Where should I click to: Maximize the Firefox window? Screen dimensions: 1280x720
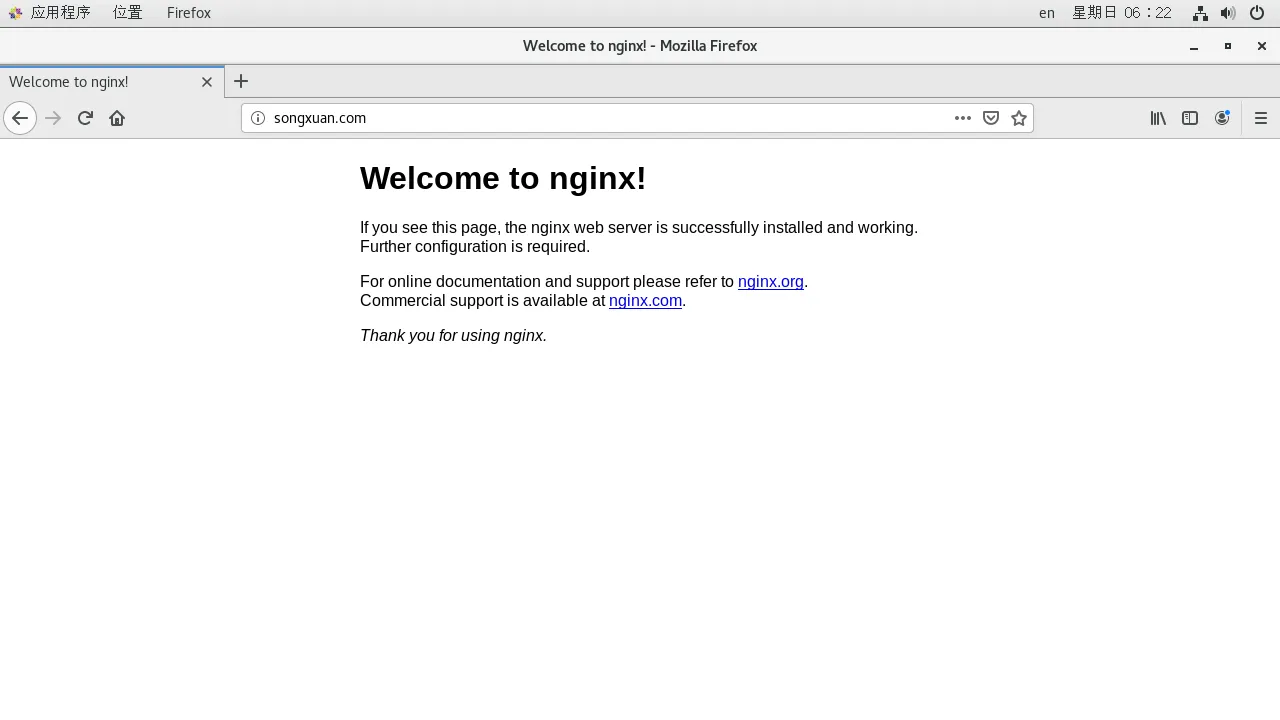1228,46
